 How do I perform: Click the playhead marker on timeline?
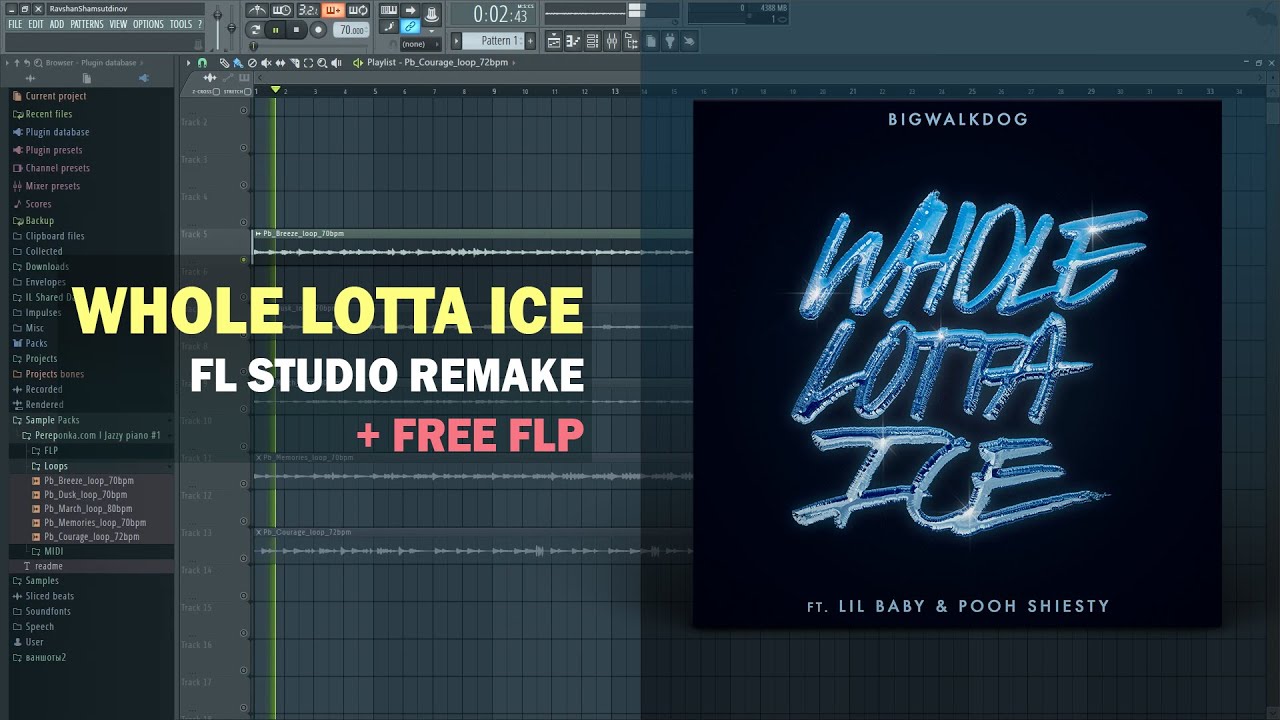pos(275,90)
